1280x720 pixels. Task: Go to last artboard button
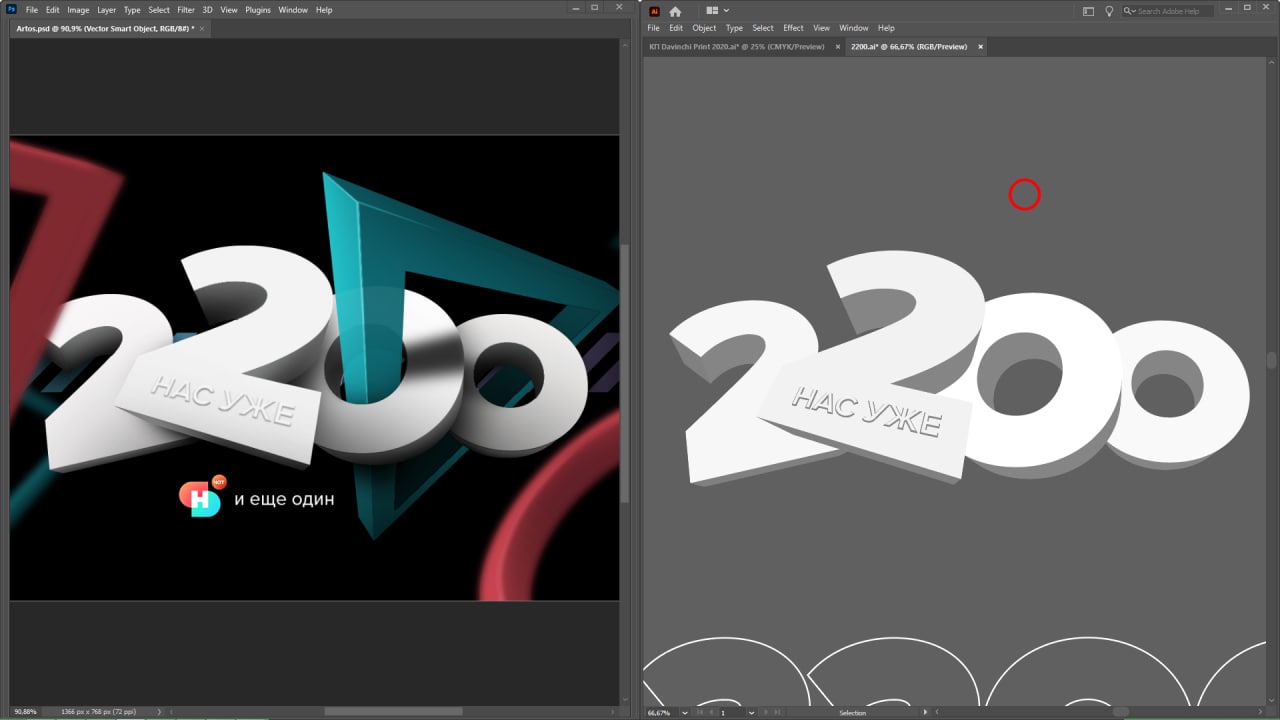click(x=777, y=713)
